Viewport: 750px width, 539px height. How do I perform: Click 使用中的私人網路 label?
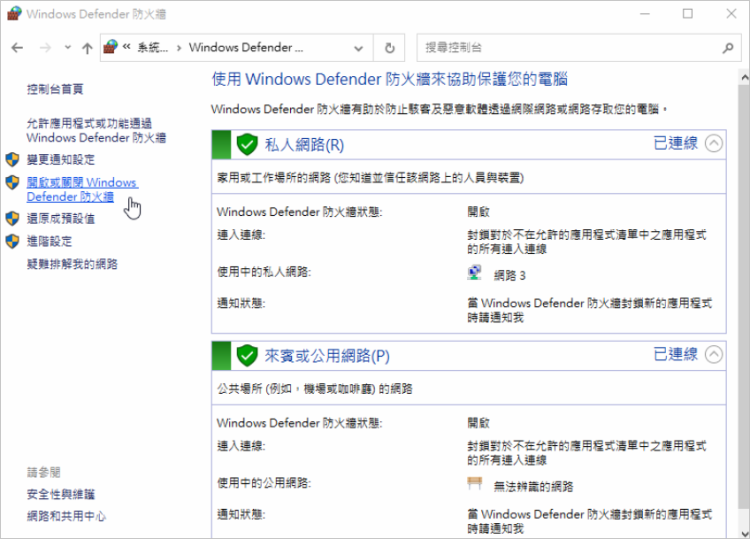tap(264, 272)
